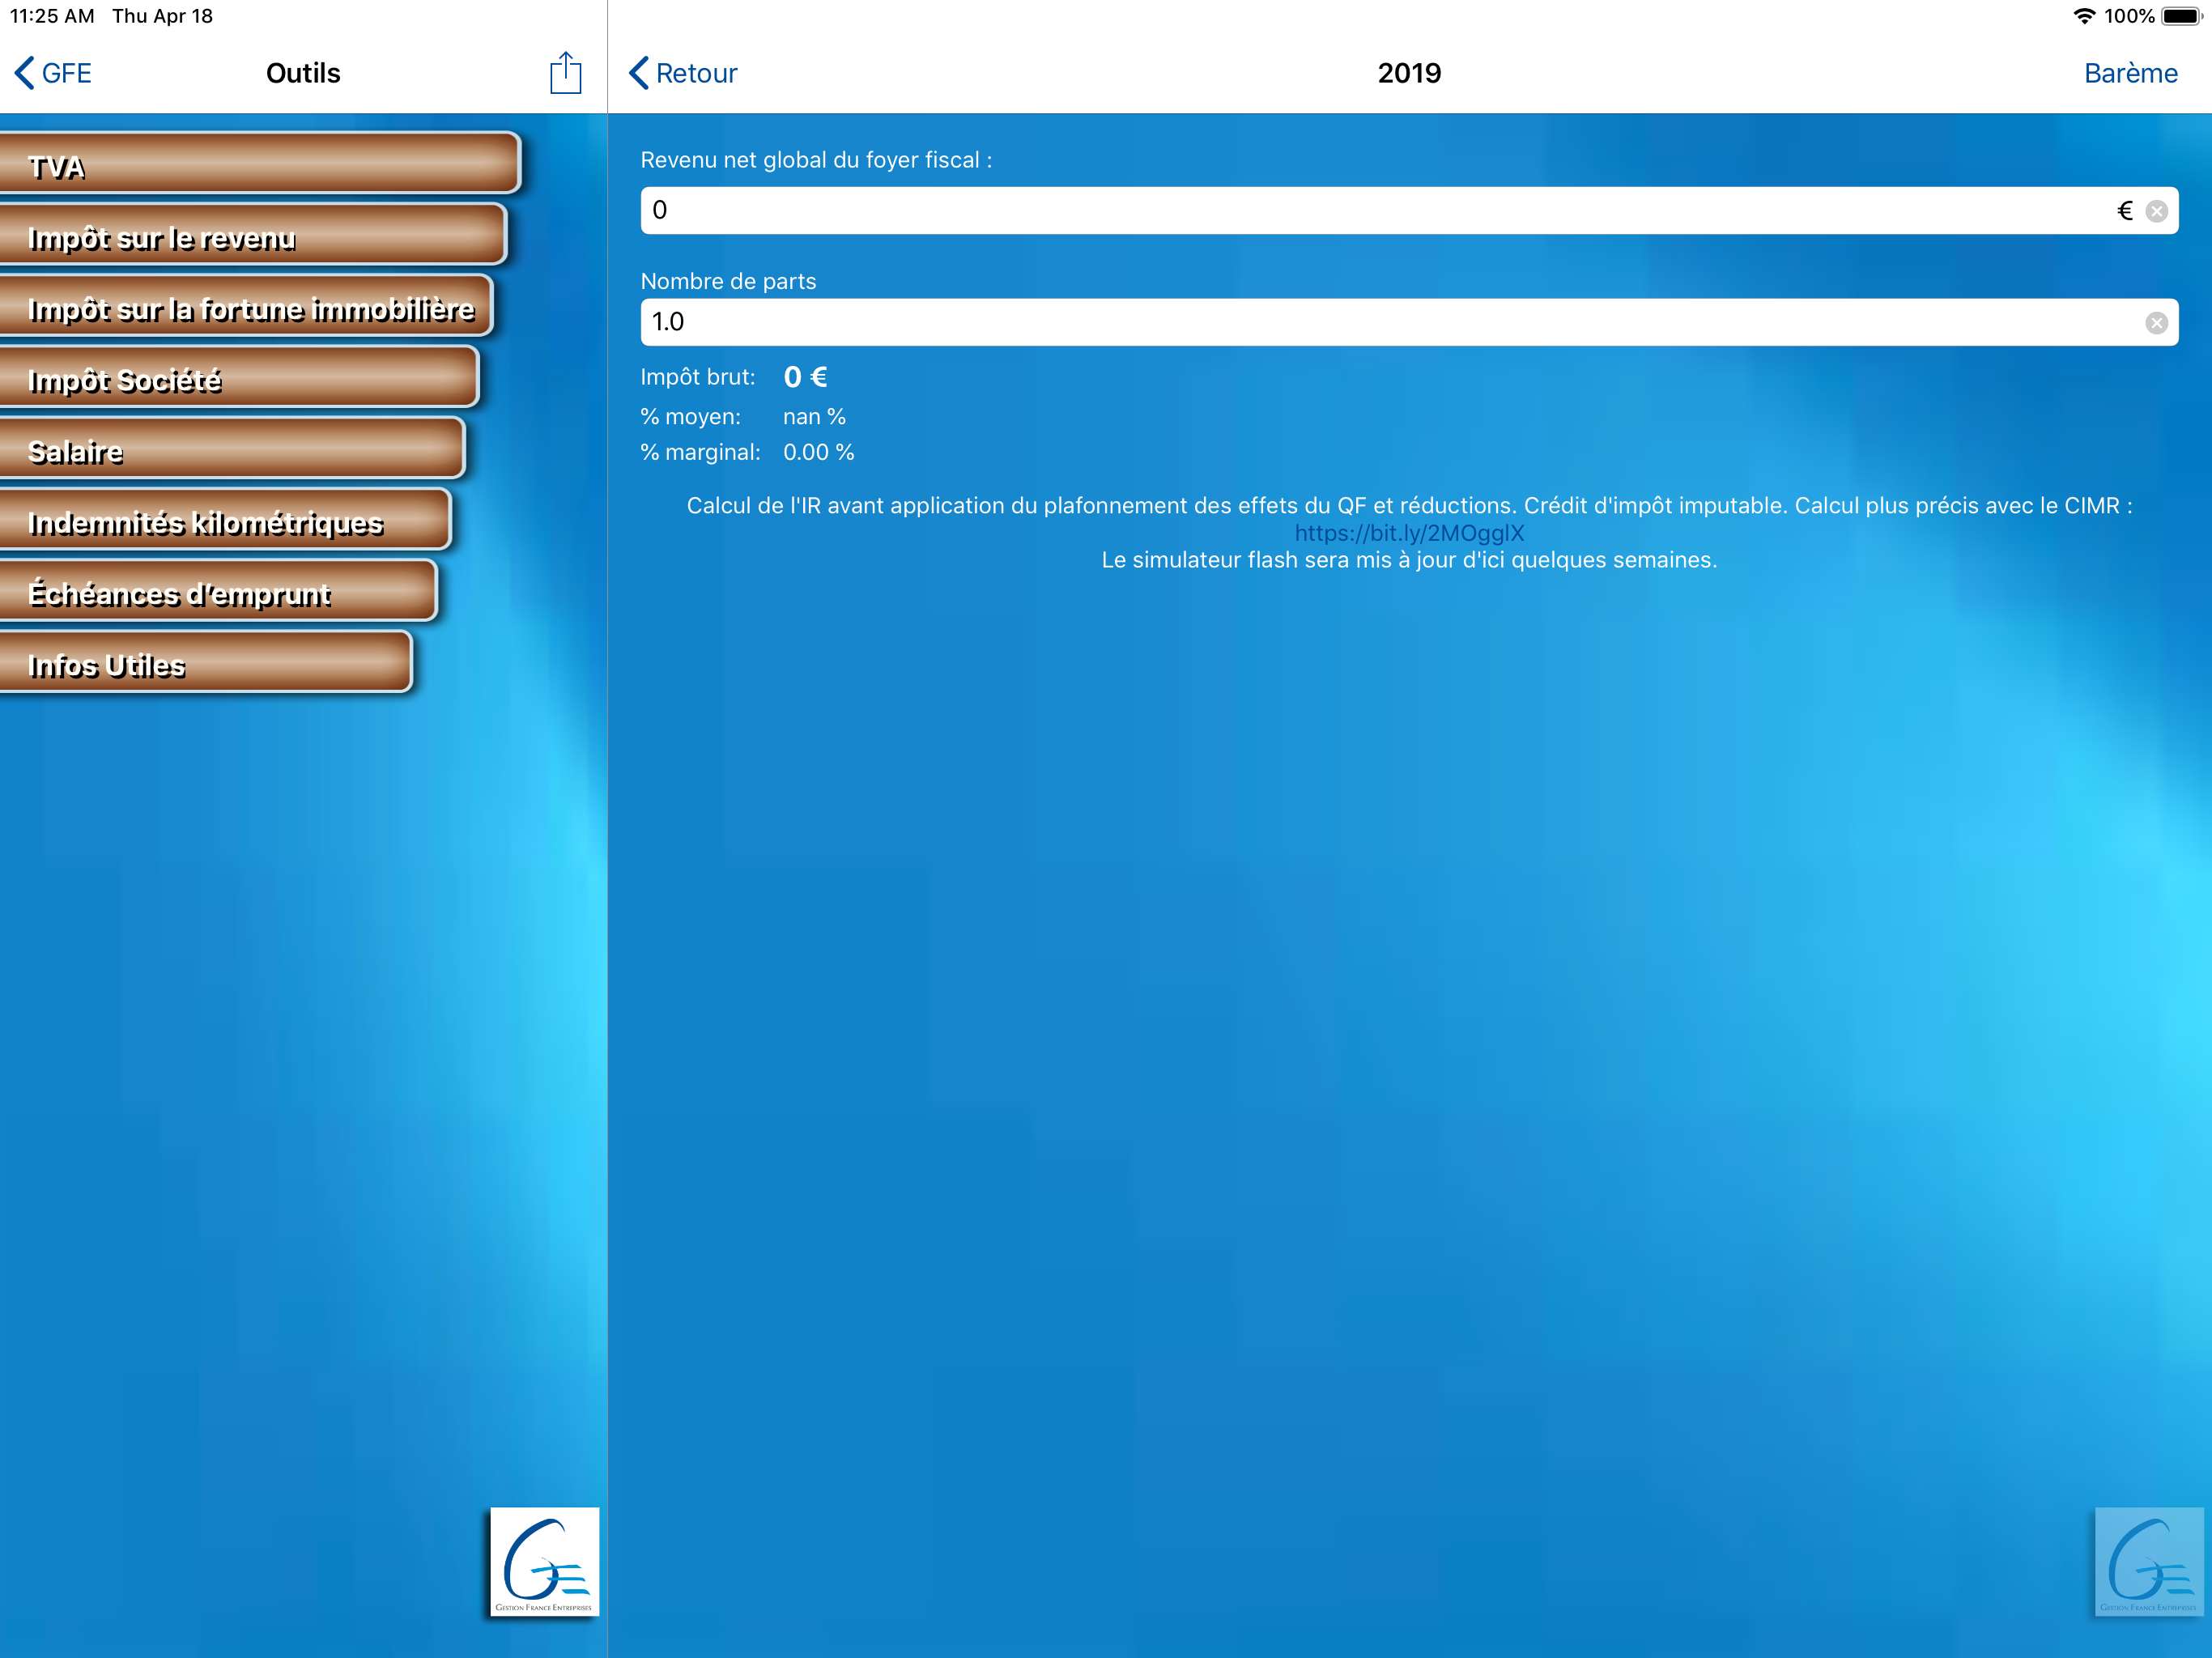This screenshot has width=2212, height=1658.
Task: Open the bit.ly CIMR link
Action: (1409, 533)
